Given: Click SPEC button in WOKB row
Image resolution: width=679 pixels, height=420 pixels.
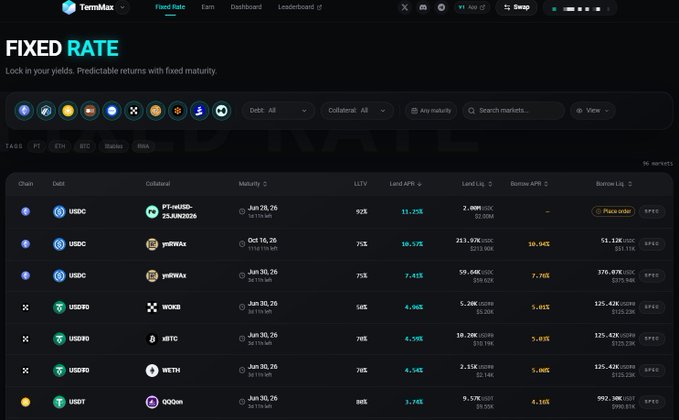Looking at the screenshot, I should pyautogui.click(x=652, y=307).
